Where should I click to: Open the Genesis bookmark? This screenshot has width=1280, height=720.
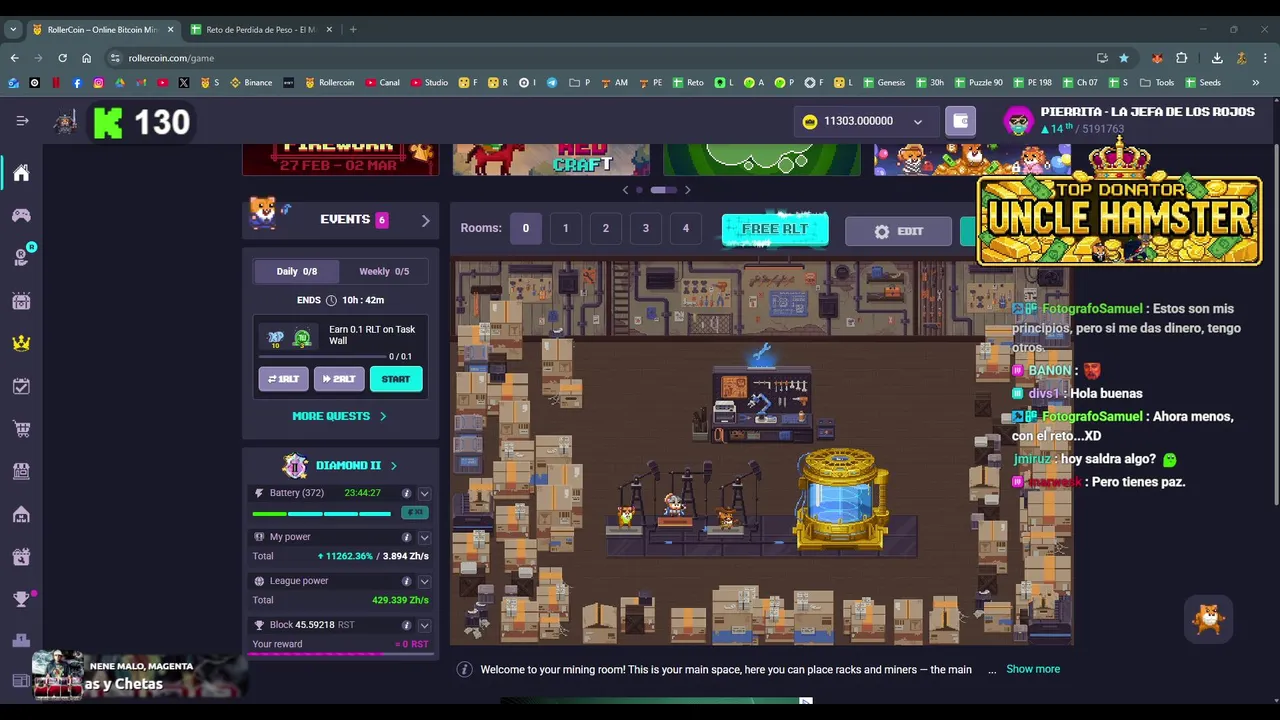(884, 83)
